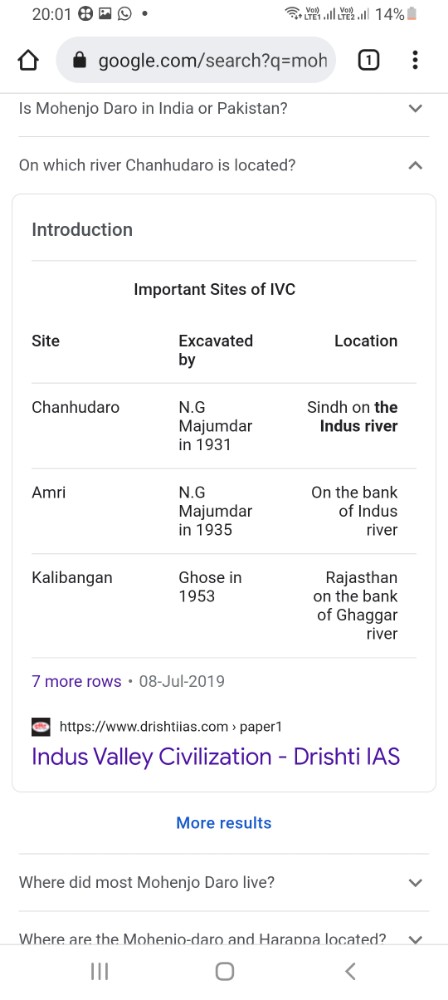Screen dimensions: 448x1000
Task: Tap the WhatsApp notification icon in status bar
Action: click(125, 13)
